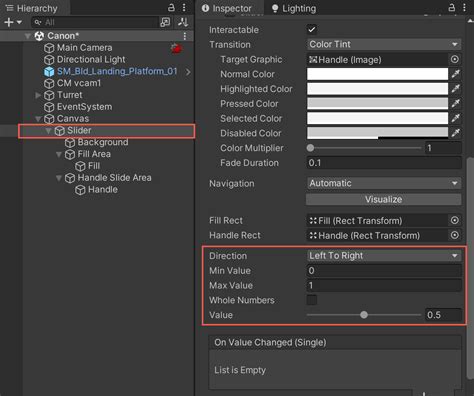Switch to the Lighting tab
The width and height of the screenshot is (474, 396).
click(x=294, y=8)
